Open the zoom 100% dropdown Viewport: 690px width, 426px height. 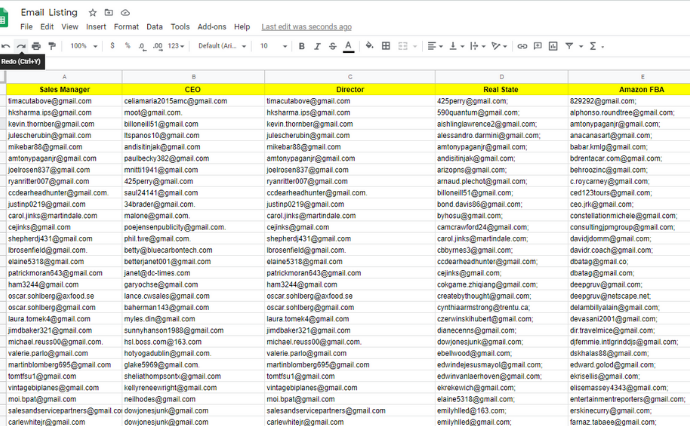[84, 46]
